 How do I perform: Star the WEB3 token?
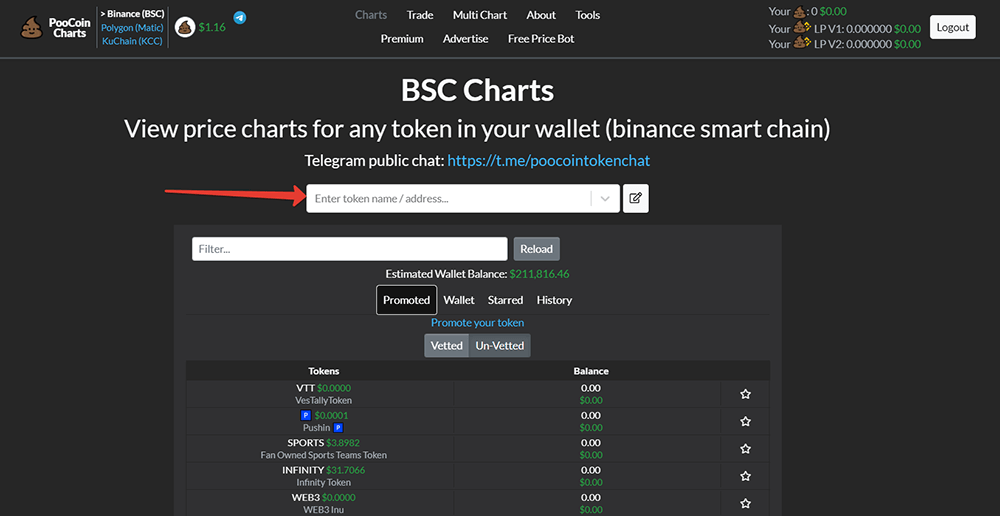pos(745,503)
